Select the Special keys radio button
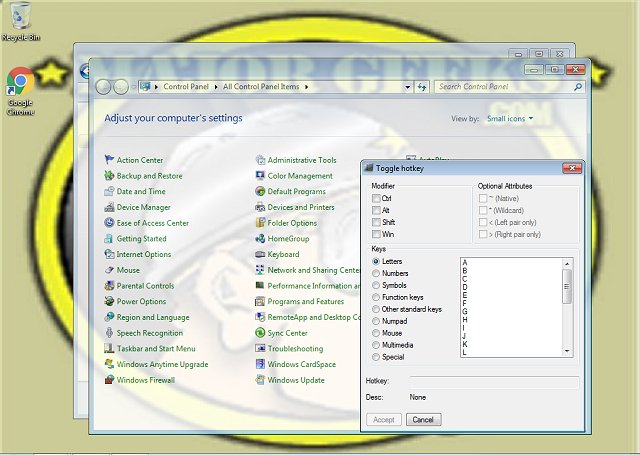 [376, 357]
